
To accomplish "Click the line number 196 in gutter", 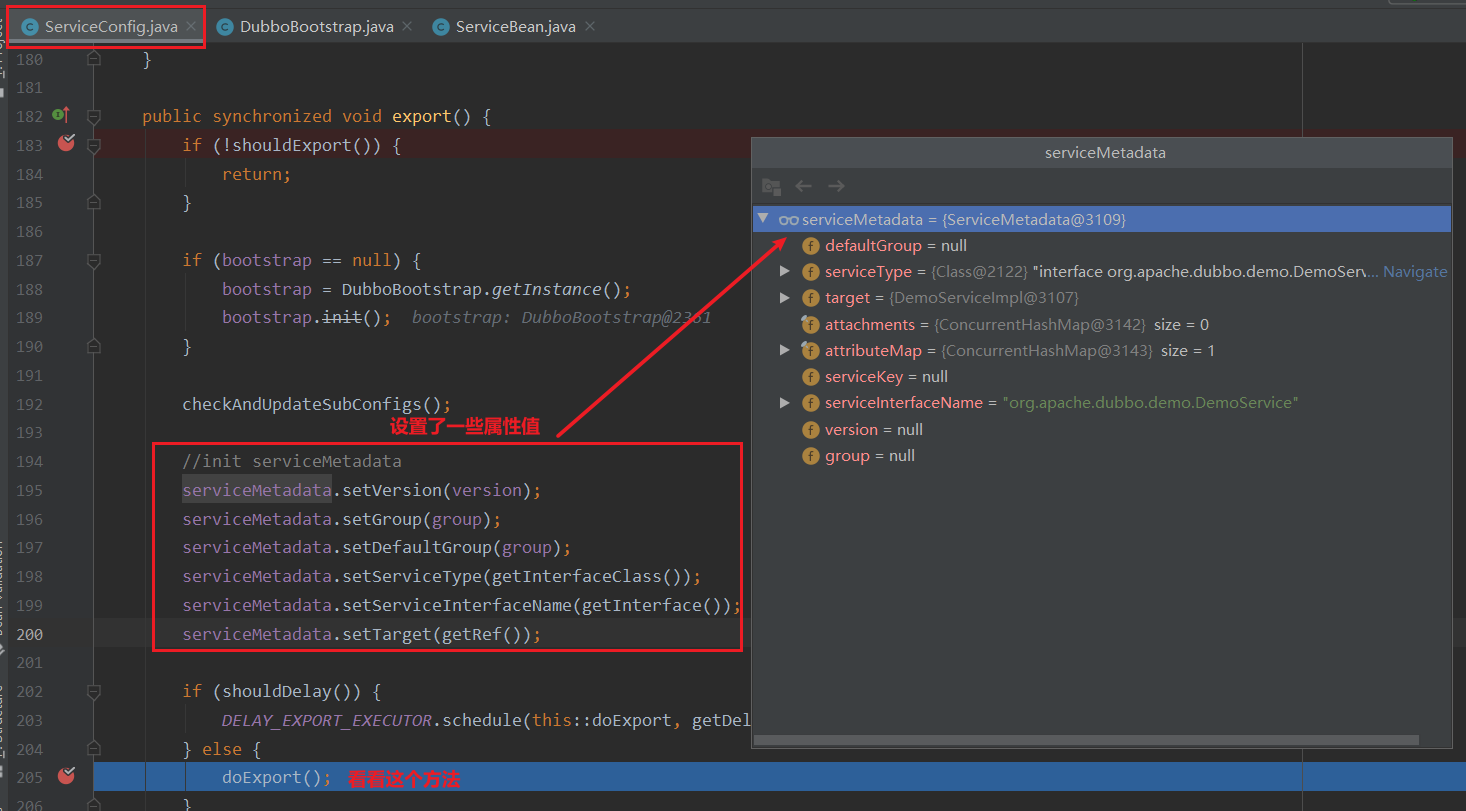I will pos(29,519).
